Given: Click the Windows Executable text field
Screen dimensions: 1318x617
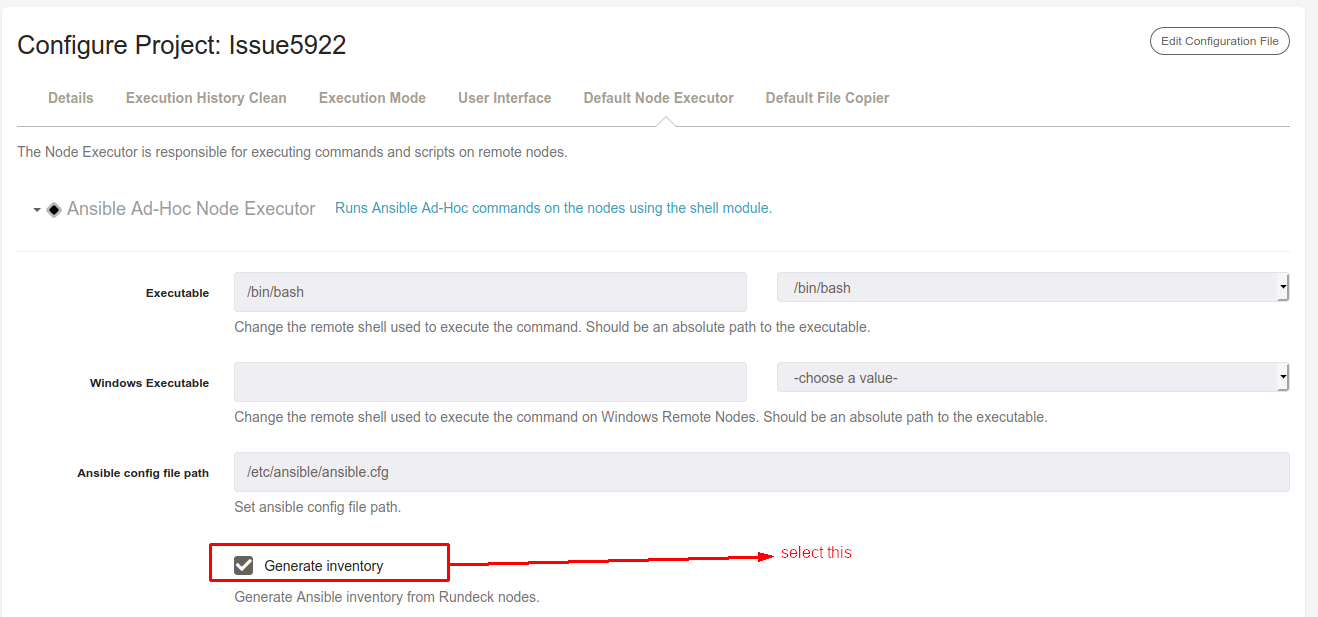Looking at the screenshot, I should [489, 381].
